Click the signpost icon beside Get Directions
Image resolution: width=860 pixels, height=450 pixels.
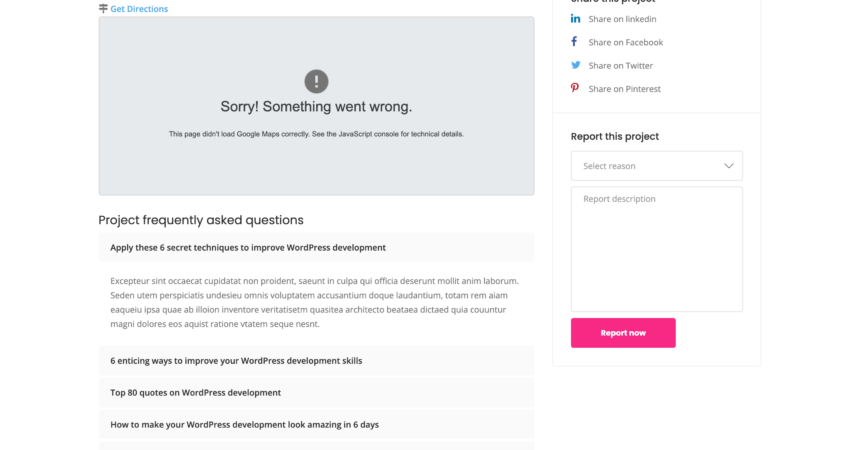tap(103, 9)
